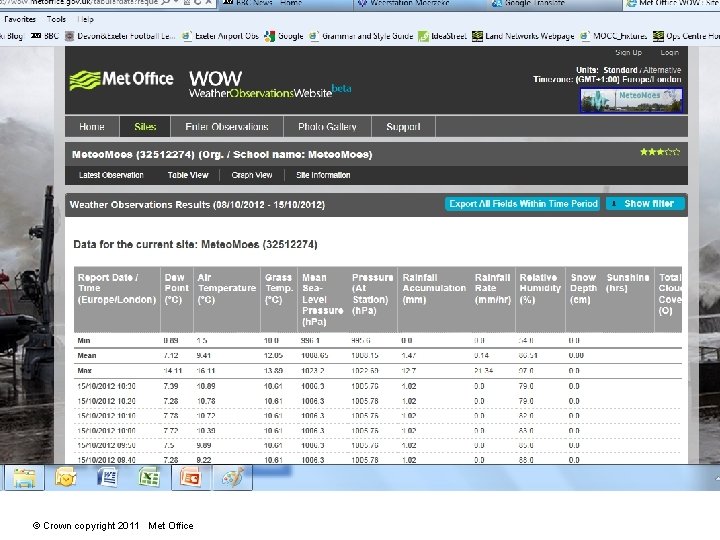Image resolution: width=720 pixels, height=540 pixels.
Task: Click the Sign Up link
Action: pos(629,53)
